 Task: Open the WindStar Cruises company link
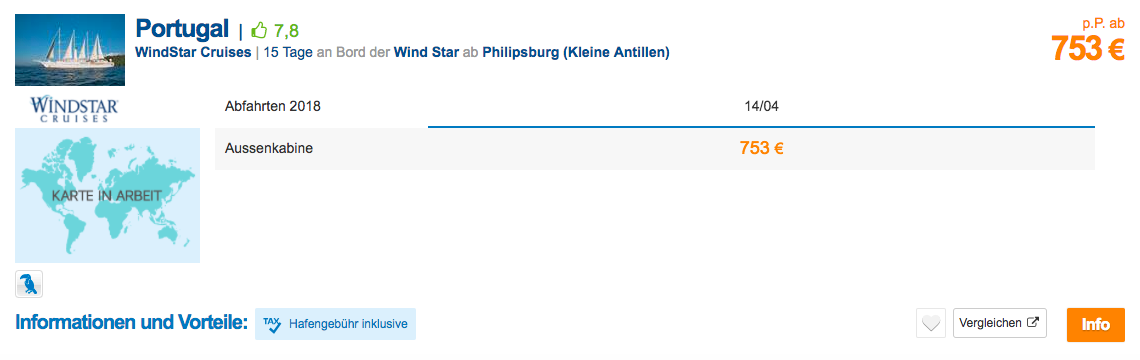point(193,52)
